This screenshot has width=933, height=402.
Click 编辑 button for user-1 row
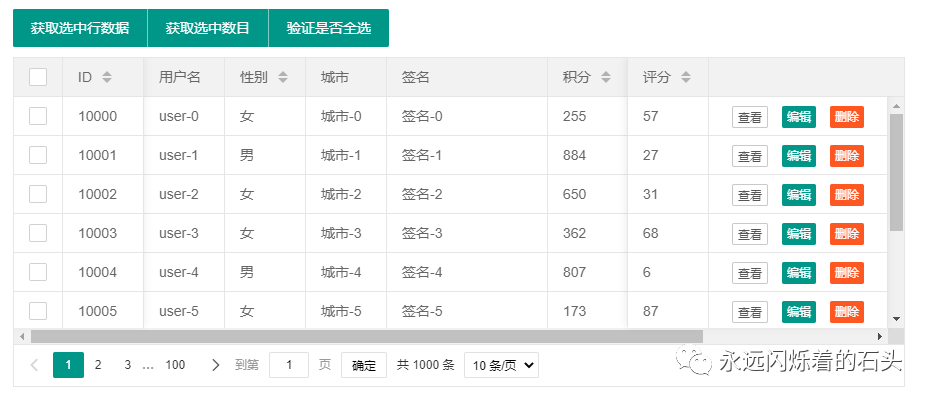(799, 156)
